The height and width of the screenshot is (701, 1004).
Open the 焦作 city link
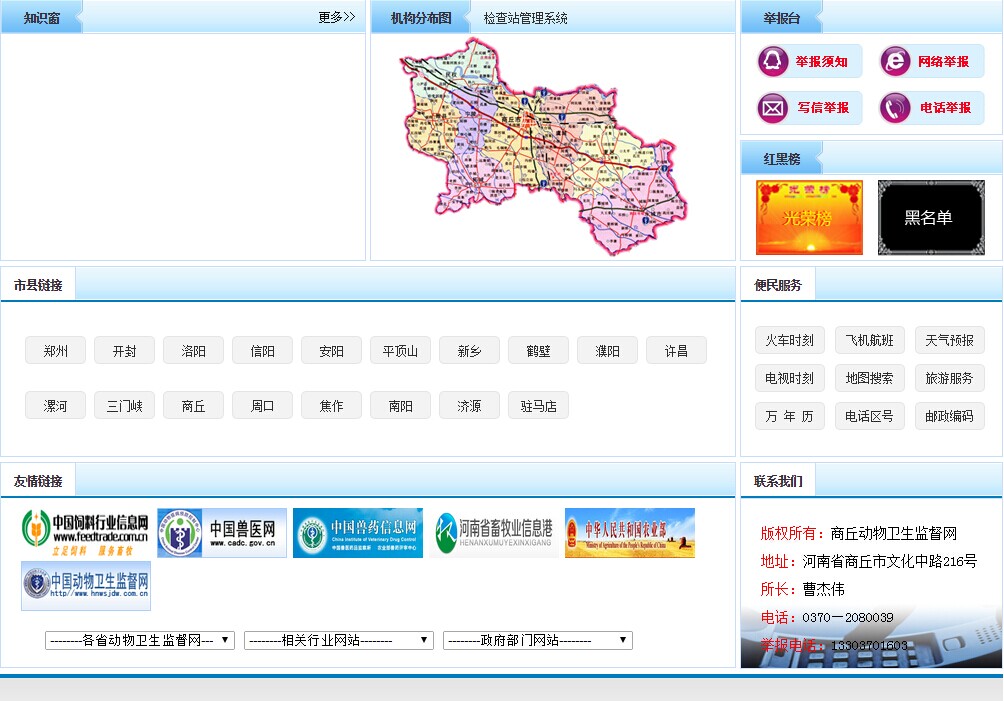pos(332,406)
